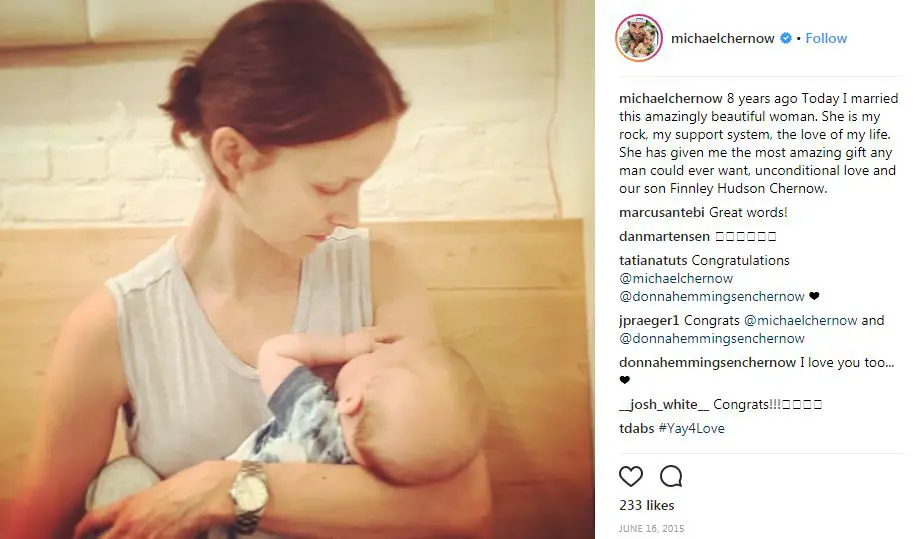The width and height of the screenshot is (921, 539).
Task: Open @michaelchernow mention in tatianatuts comment
Action: click(x=676, y=278)
